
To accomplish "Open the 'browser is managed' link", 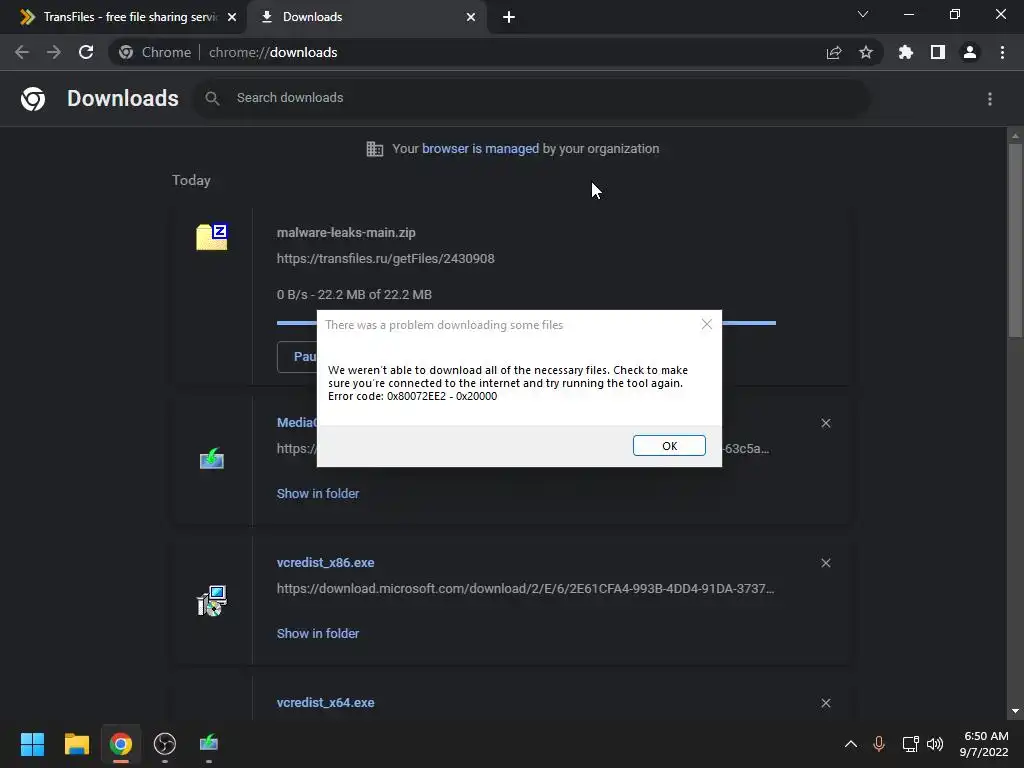I will (x=480, y=149).
